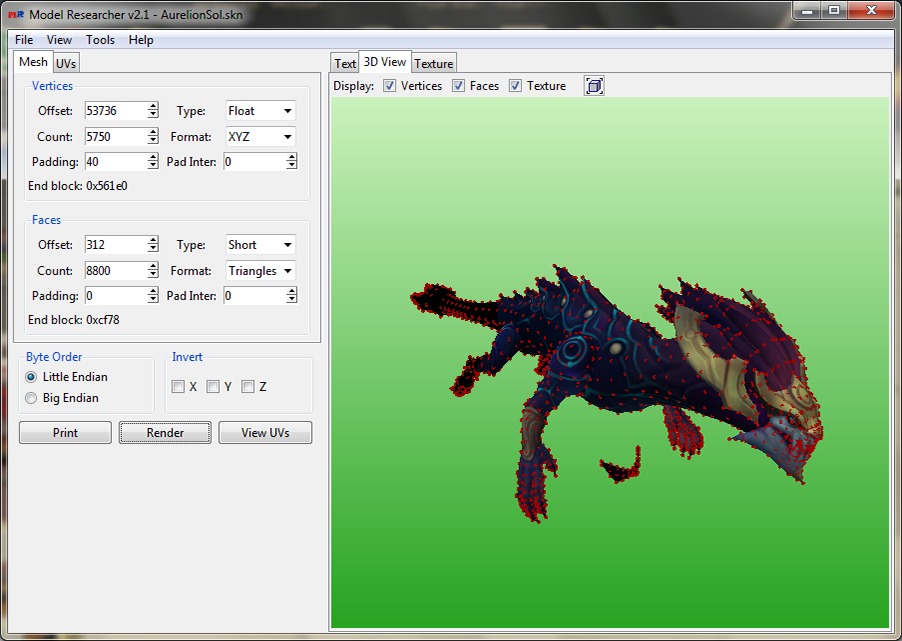The width and height of the screenshot is (902, 641).
Task: Open the Vertices Type dropdown showing Float
Action: tap(260, 111)
